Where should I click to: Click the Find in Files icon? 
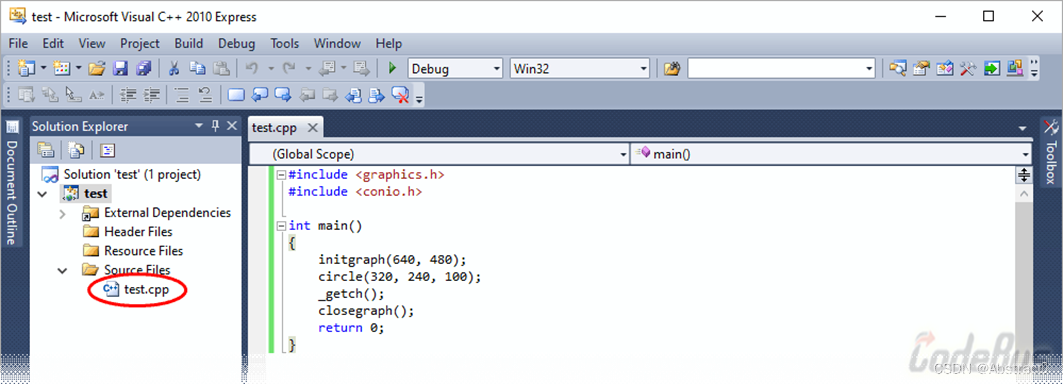pyautogui.click(x=671, y=69)
